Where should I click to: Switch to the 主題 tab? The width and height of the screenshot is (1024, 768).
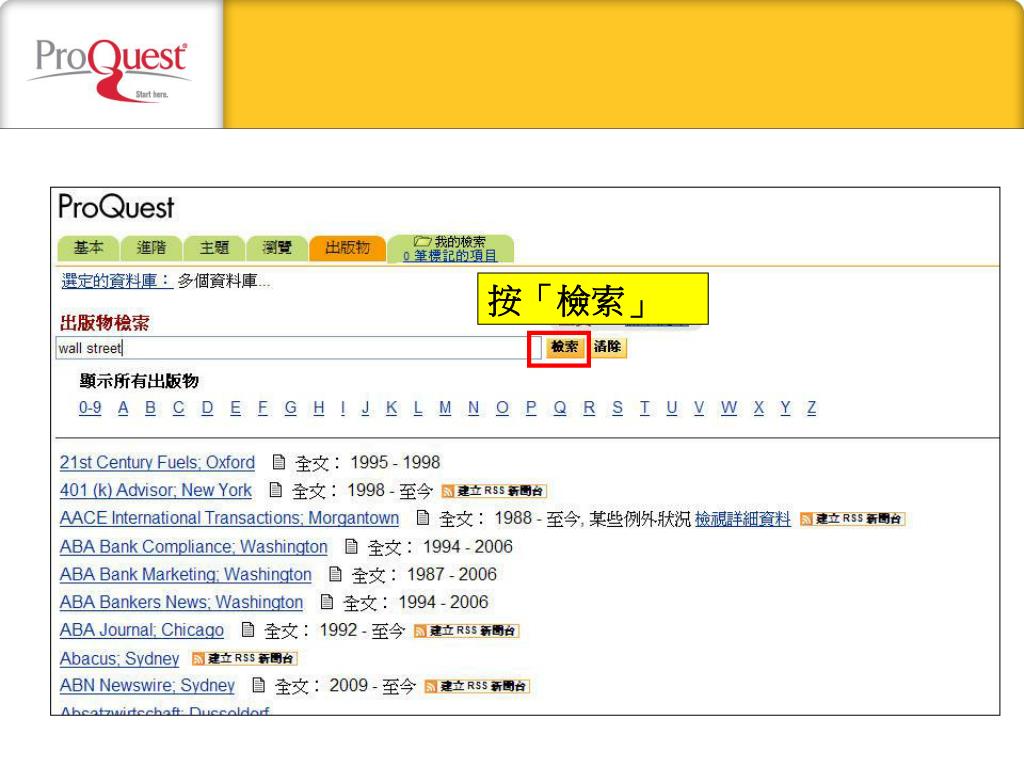(x=214, y=248)
